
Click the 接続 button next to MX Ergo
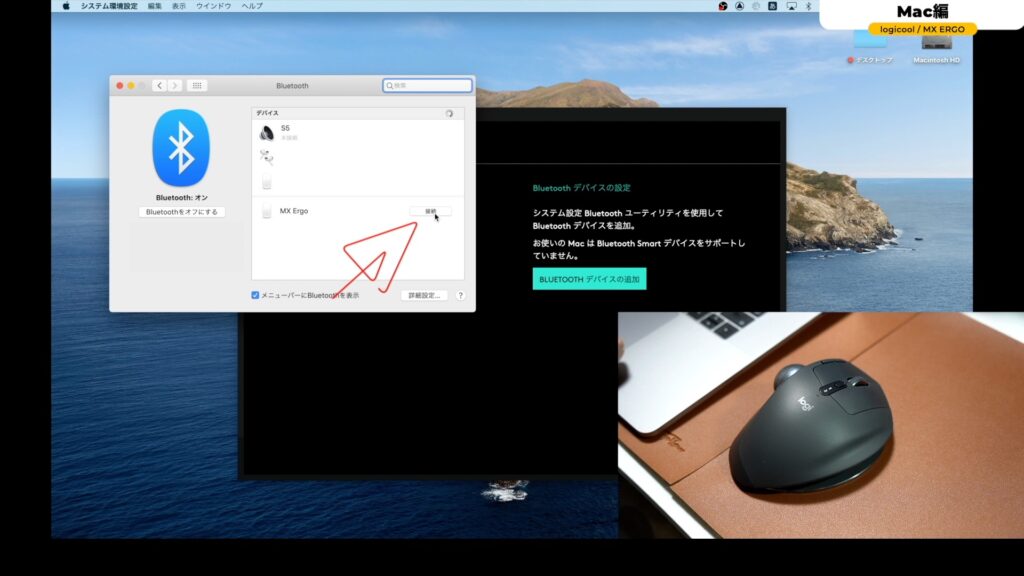coord(430,211)
